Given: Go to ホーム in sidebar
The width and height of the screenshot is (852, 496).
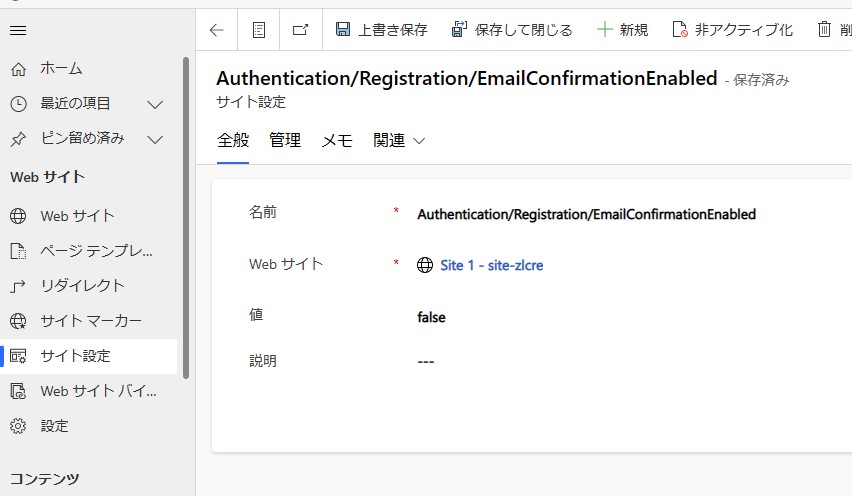Looking at the screenshot, I should [61, 69].
